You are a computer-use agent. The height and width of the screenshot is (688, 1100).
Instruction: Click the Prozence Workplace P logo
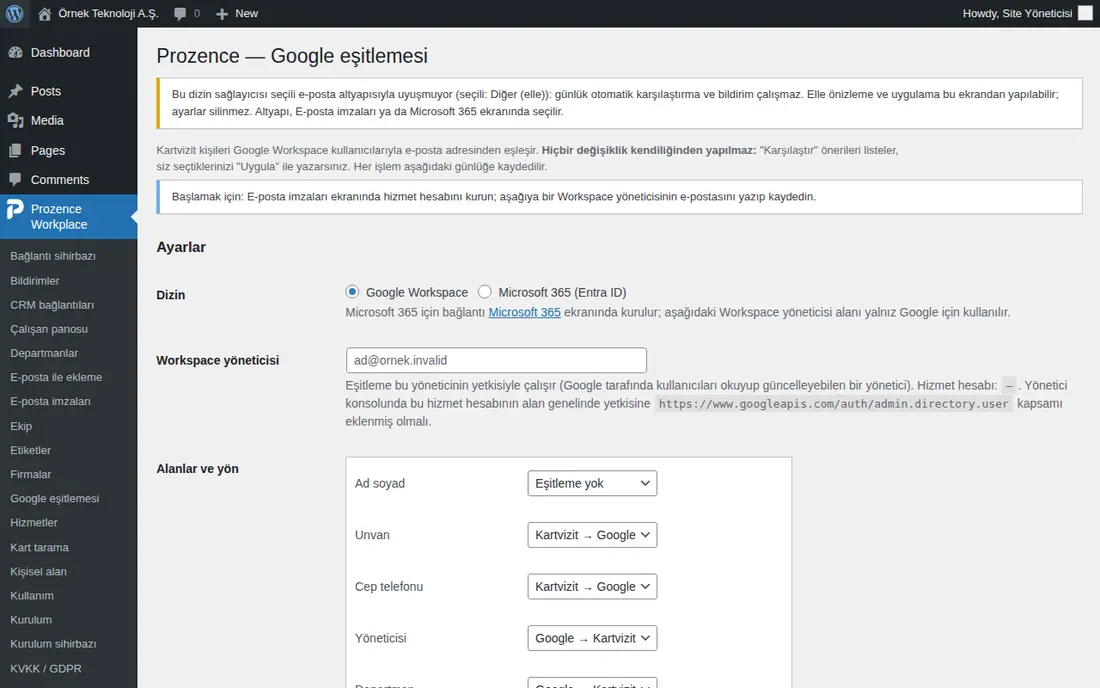pos(15,209)
